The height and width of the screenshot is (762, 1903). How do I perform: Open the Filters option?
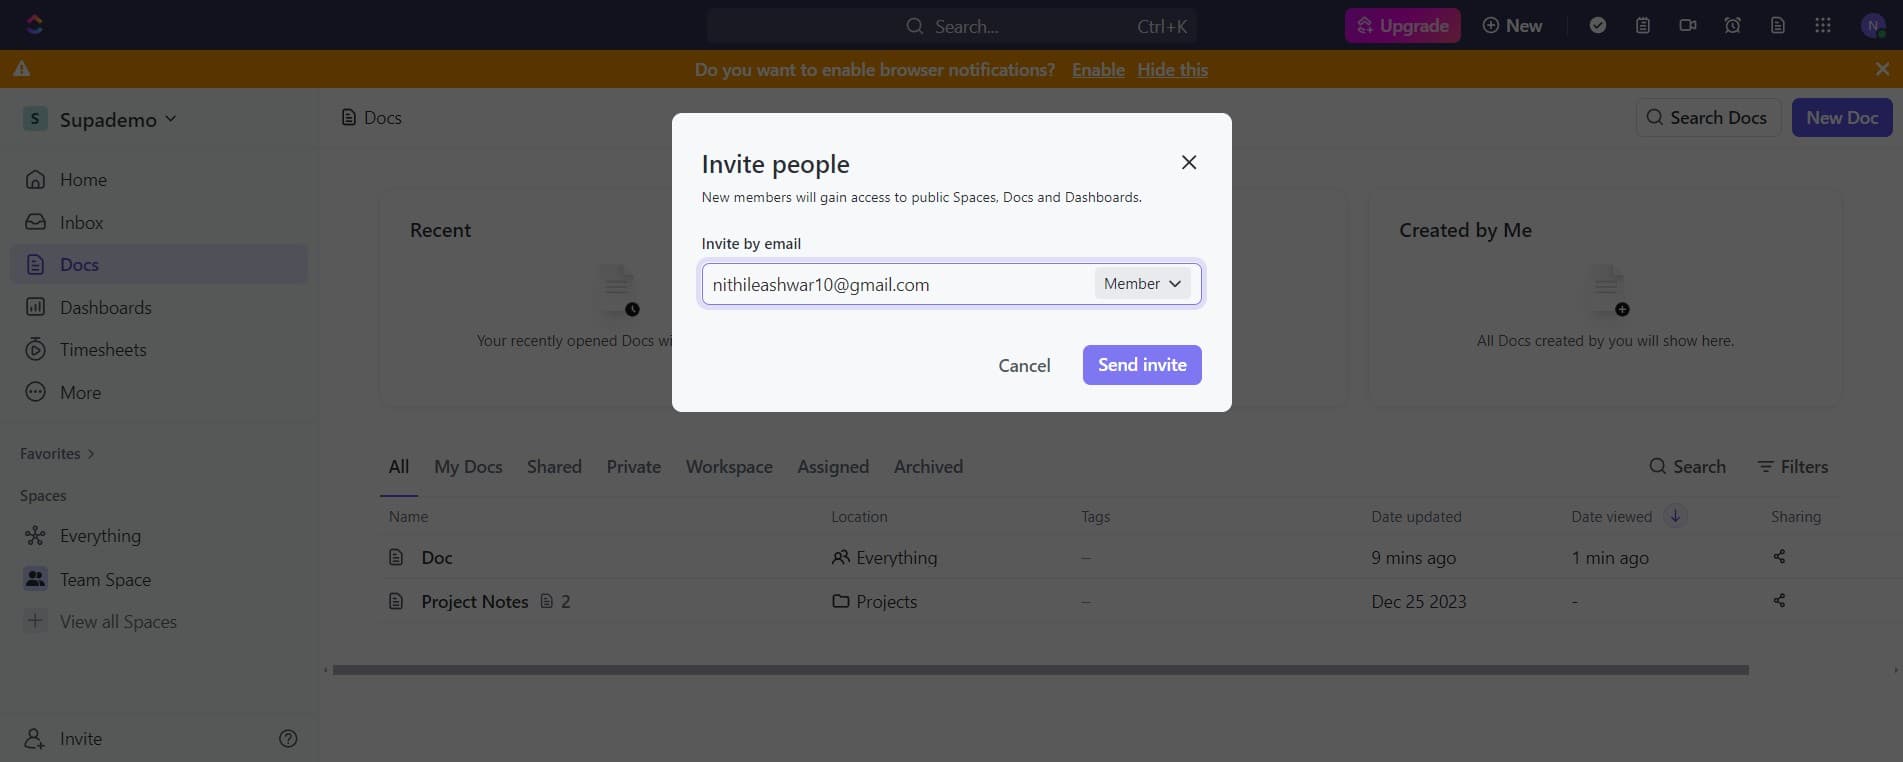(1793, 466)
